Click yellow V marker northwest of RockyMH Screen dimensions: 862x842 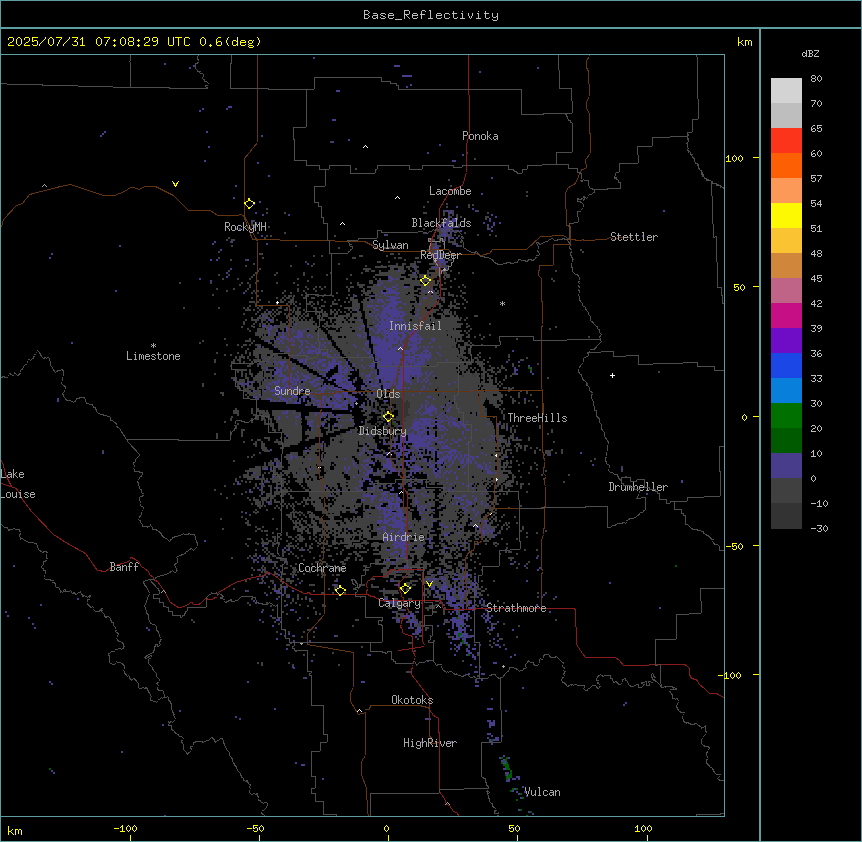175,184
